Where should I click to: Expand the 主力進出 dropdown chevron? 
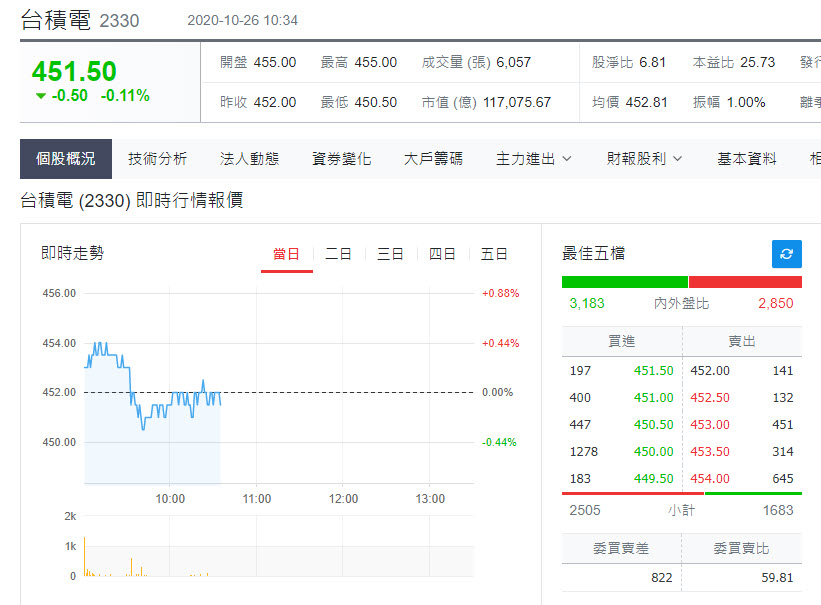point(567,159)
